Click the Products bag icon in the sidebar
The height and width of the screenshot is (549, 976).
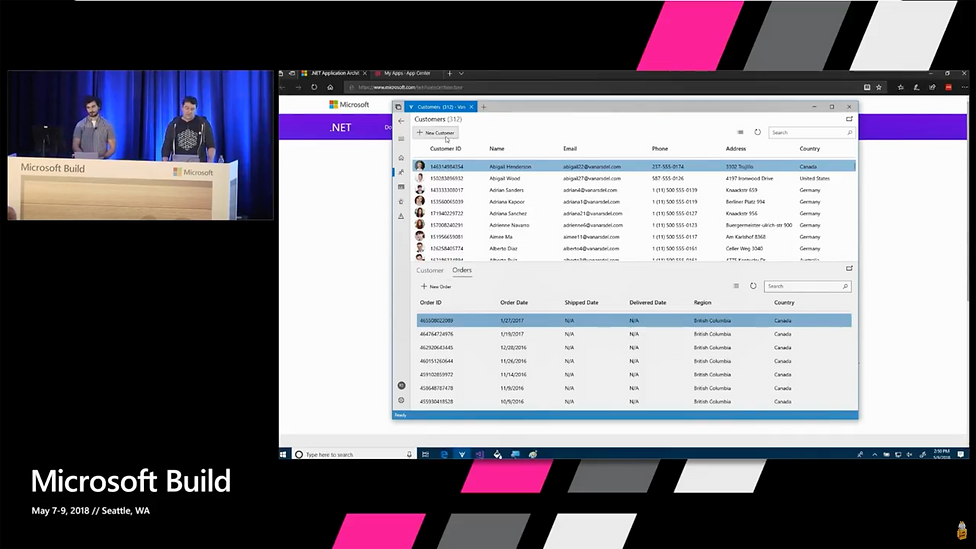(x=401, y=202)
